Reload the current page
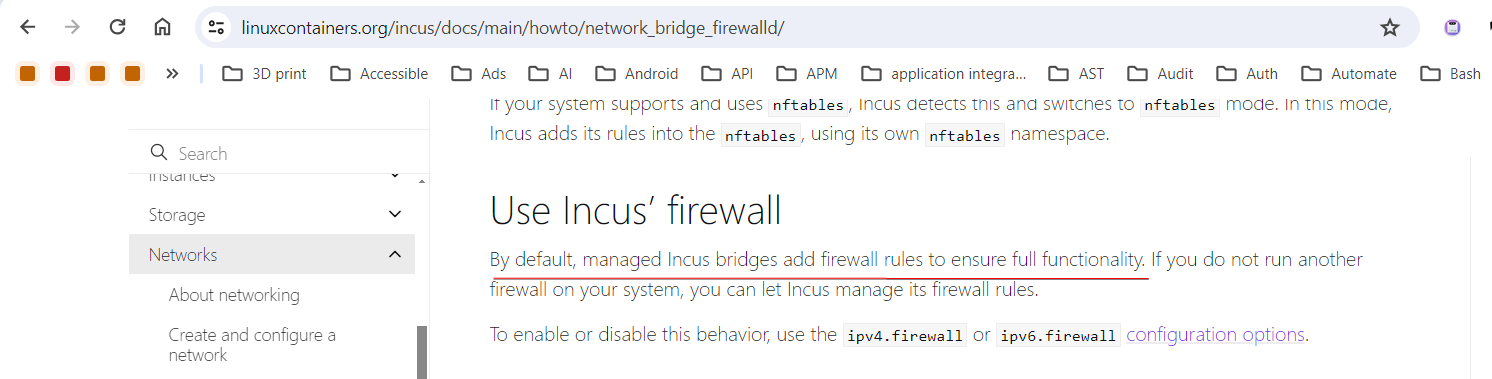1492x379 pixels. tap(117, 28)
